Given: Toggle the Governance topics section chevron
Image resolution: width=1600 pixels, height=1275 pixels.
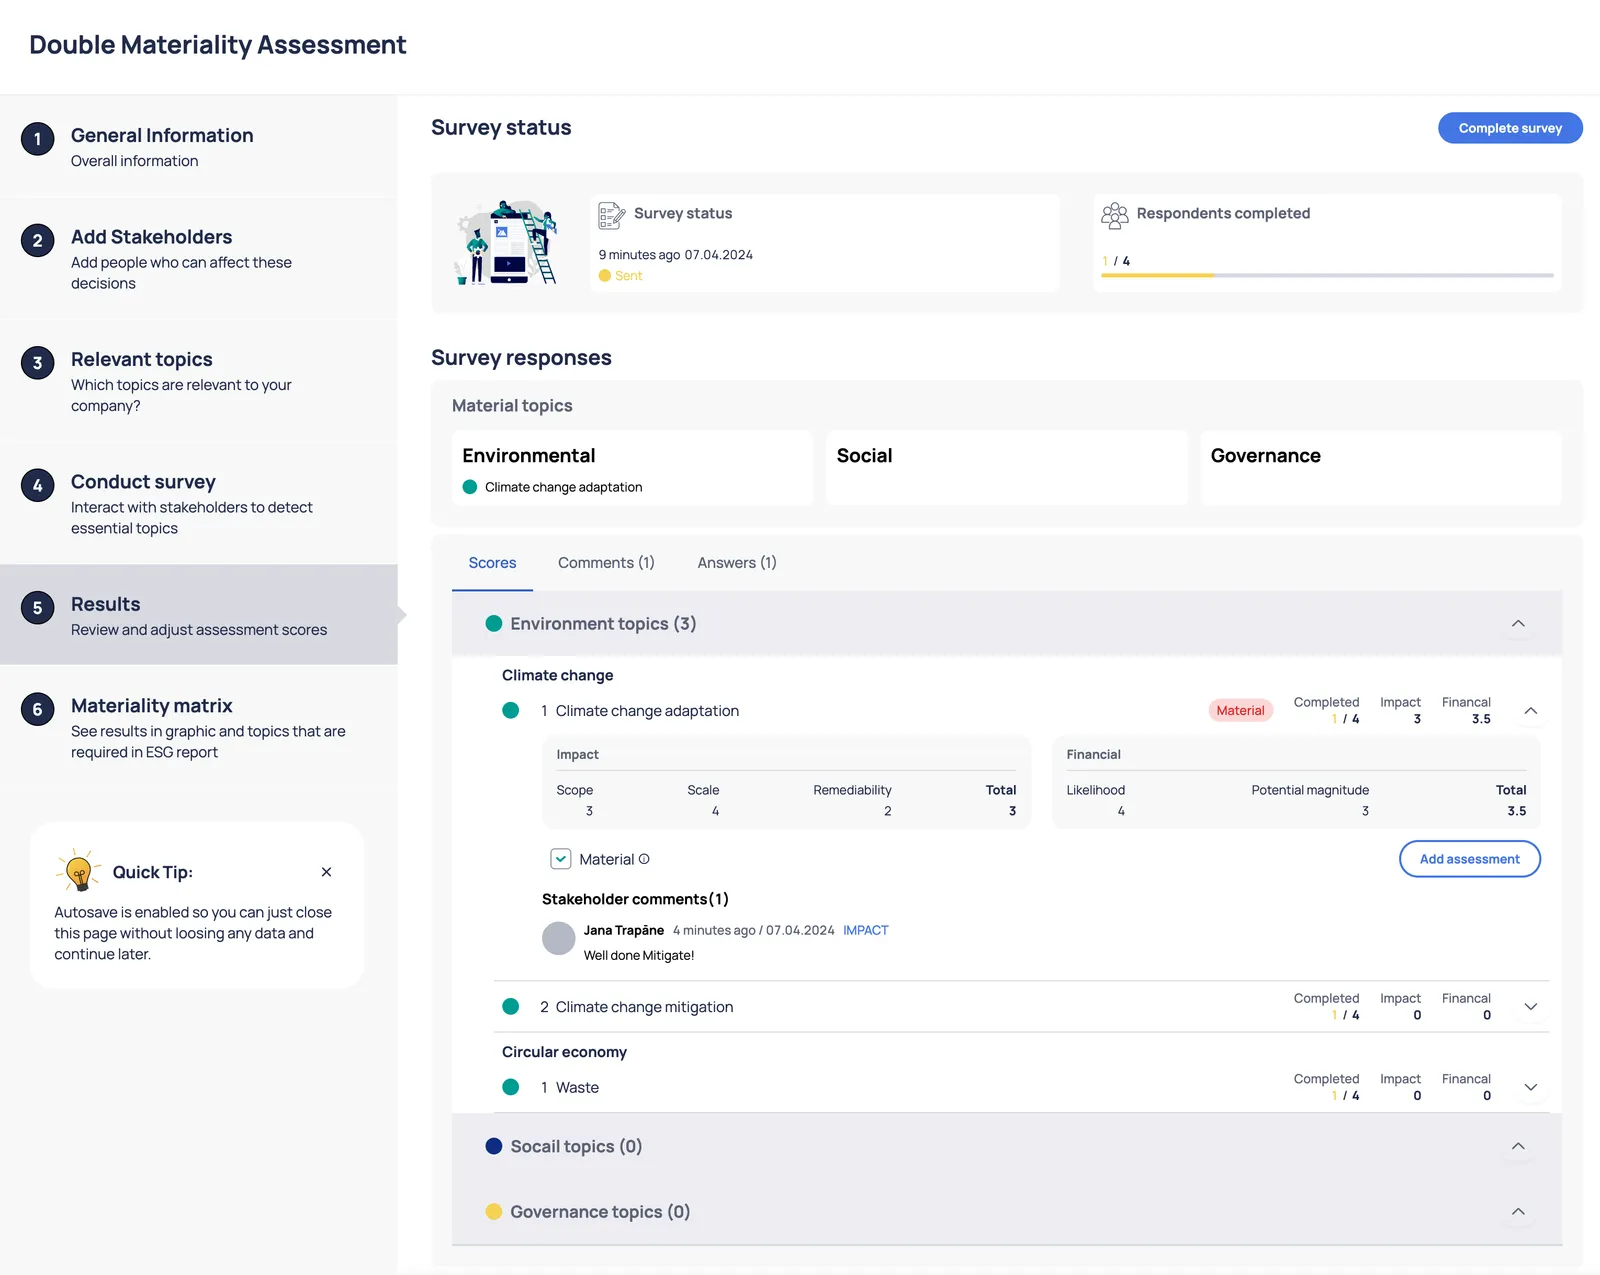Looking at the screenshot, I should pos(1518,1212).
